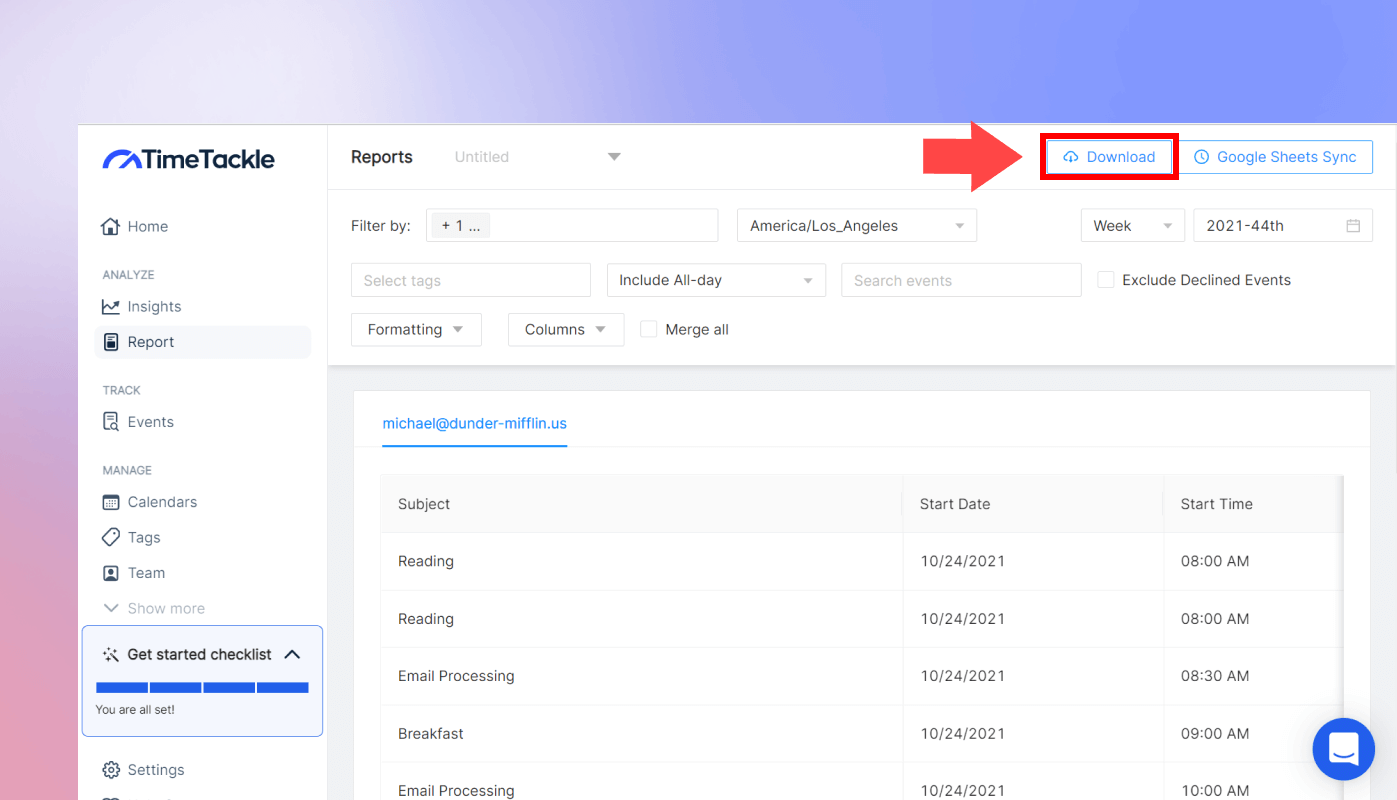1397x800 pixels.
Task: Click the Search events field
Action: (961, 280)
